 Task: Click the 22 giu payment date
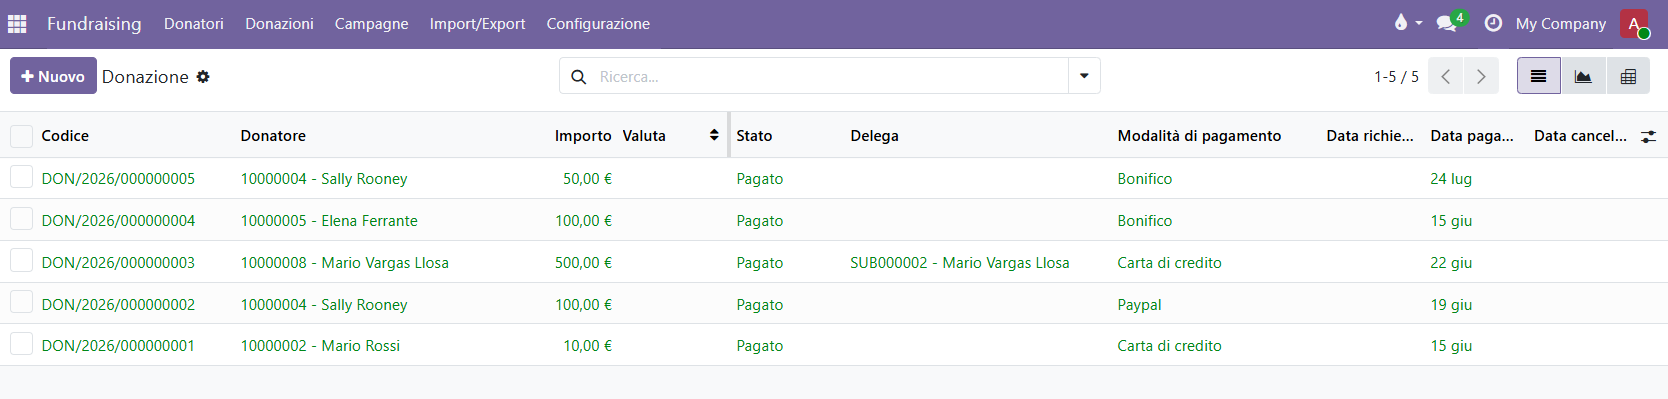point(1451,262)
